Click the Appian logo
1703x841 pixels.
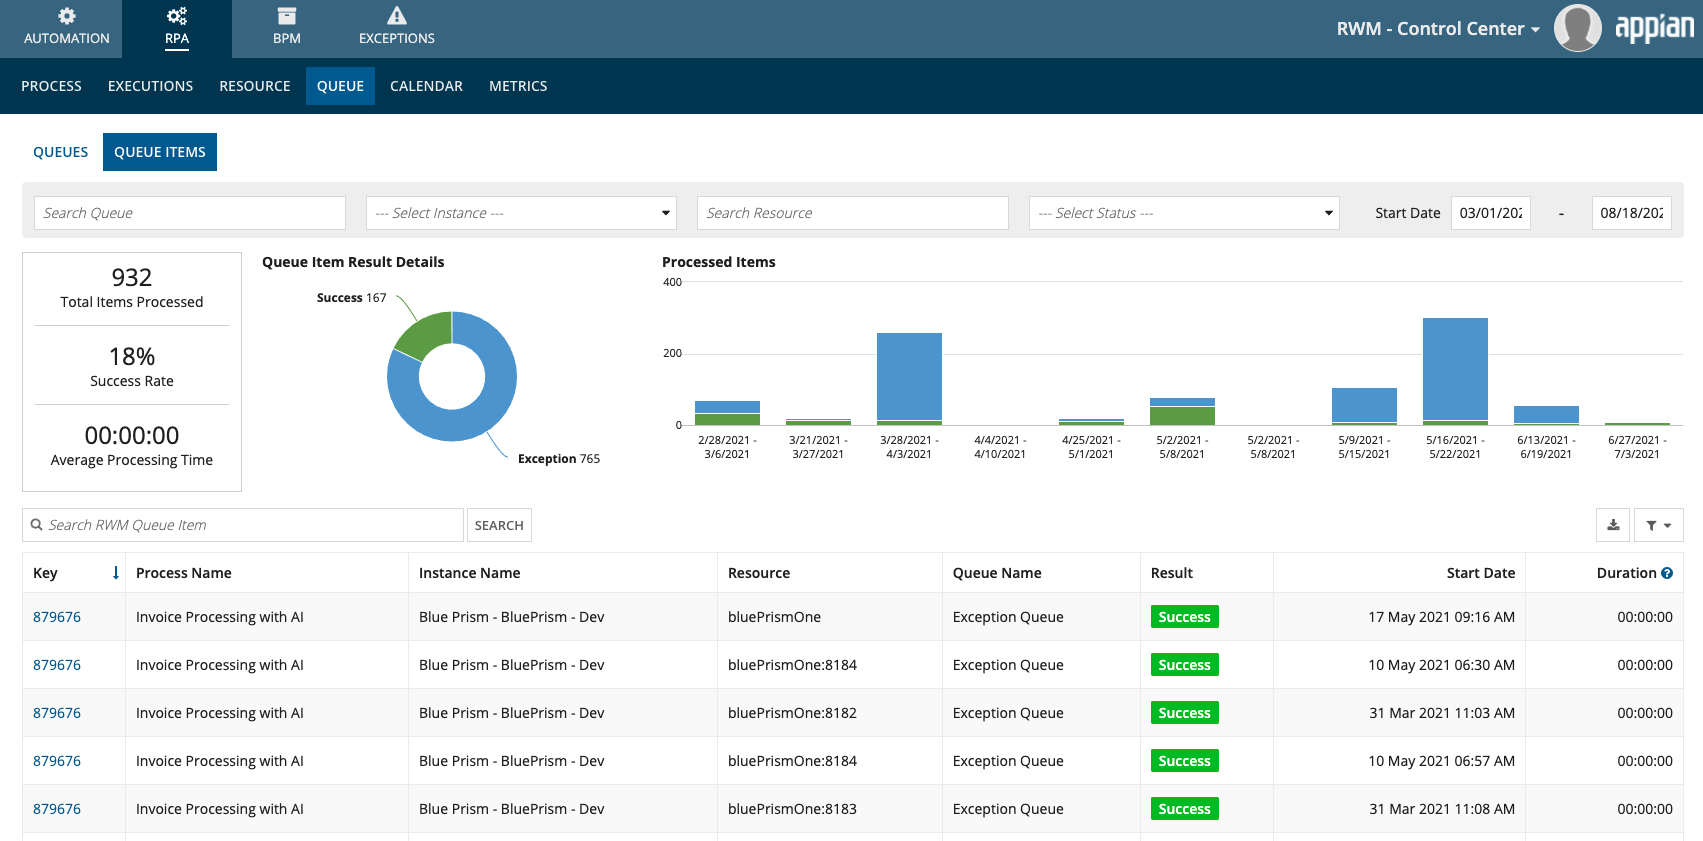[x=1654, y=28]
